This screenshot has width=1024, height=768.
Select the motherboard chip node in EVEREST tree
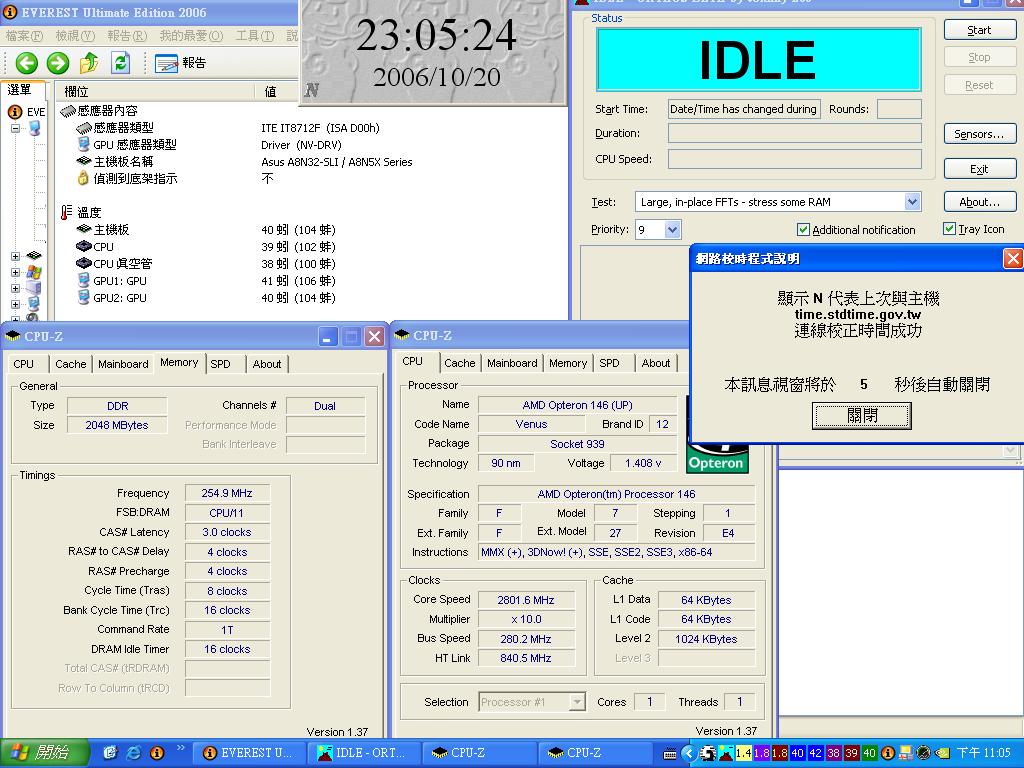pyautogui.click(x=34, y=255)
